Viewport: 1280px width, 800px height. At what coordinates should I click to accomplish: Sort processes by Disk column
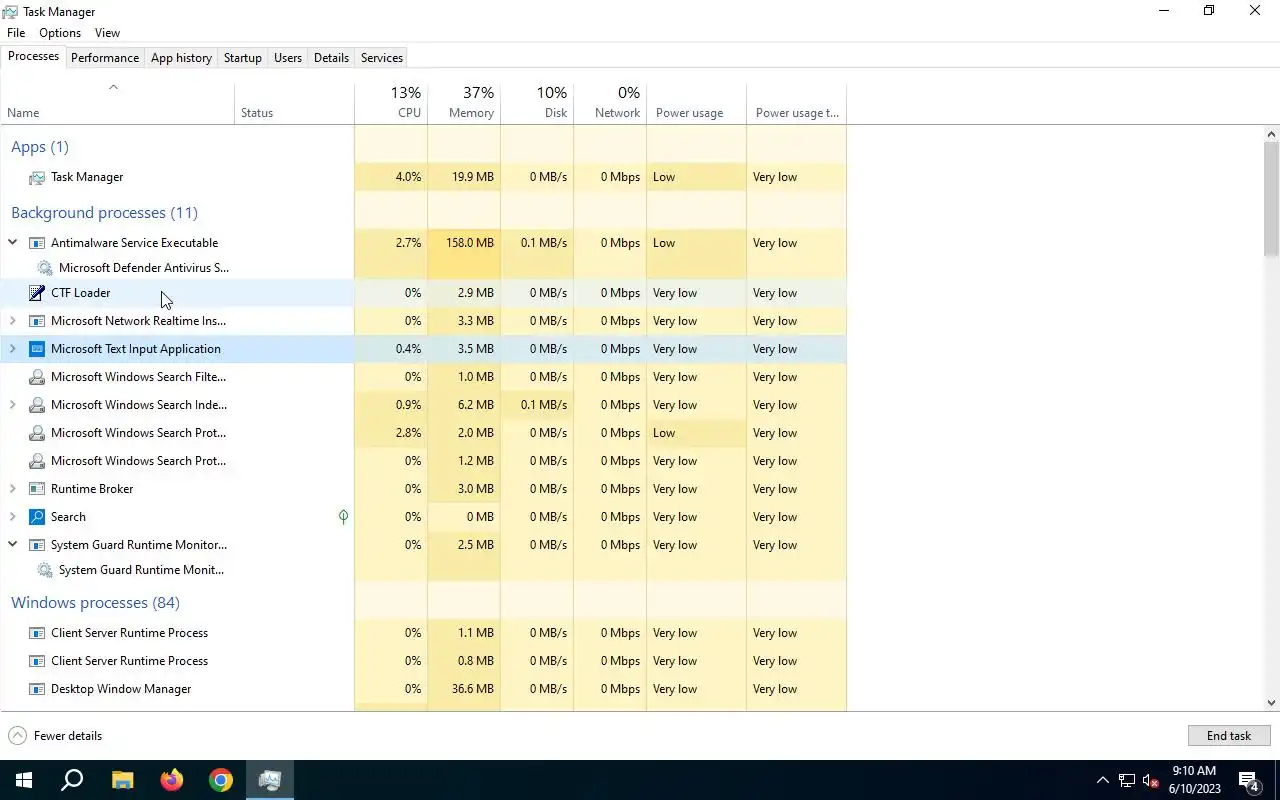[x=537, y=103]
